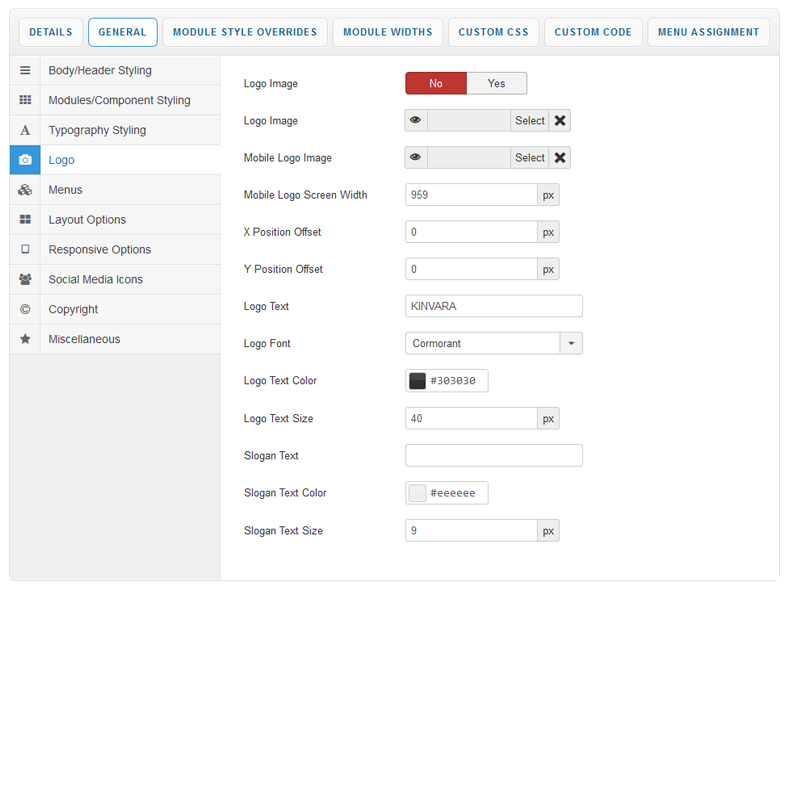Set Logo Image toggle to No
Image resolution: width=788 pixels, height=788 pixels.
coord(436,84)
